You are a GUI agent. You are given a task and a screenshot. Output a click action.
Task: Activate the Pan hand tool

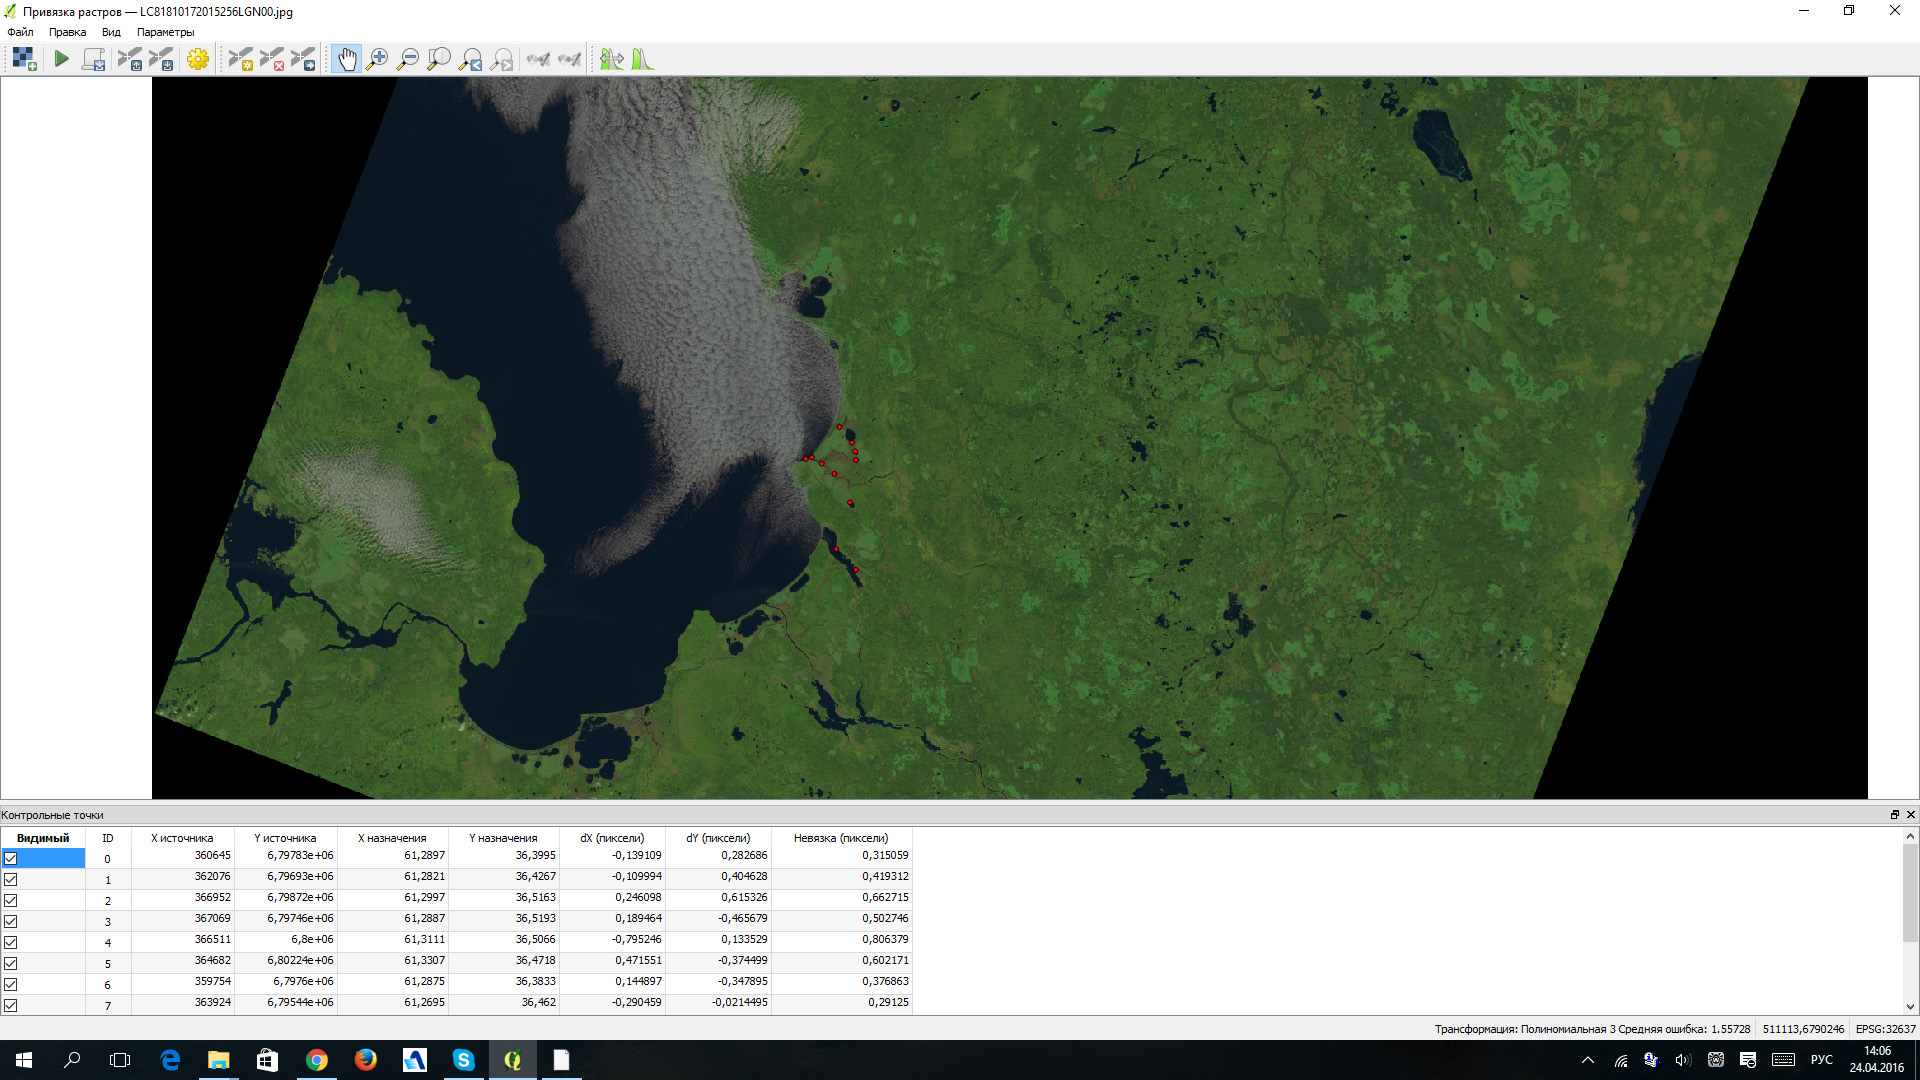[346, 60]
